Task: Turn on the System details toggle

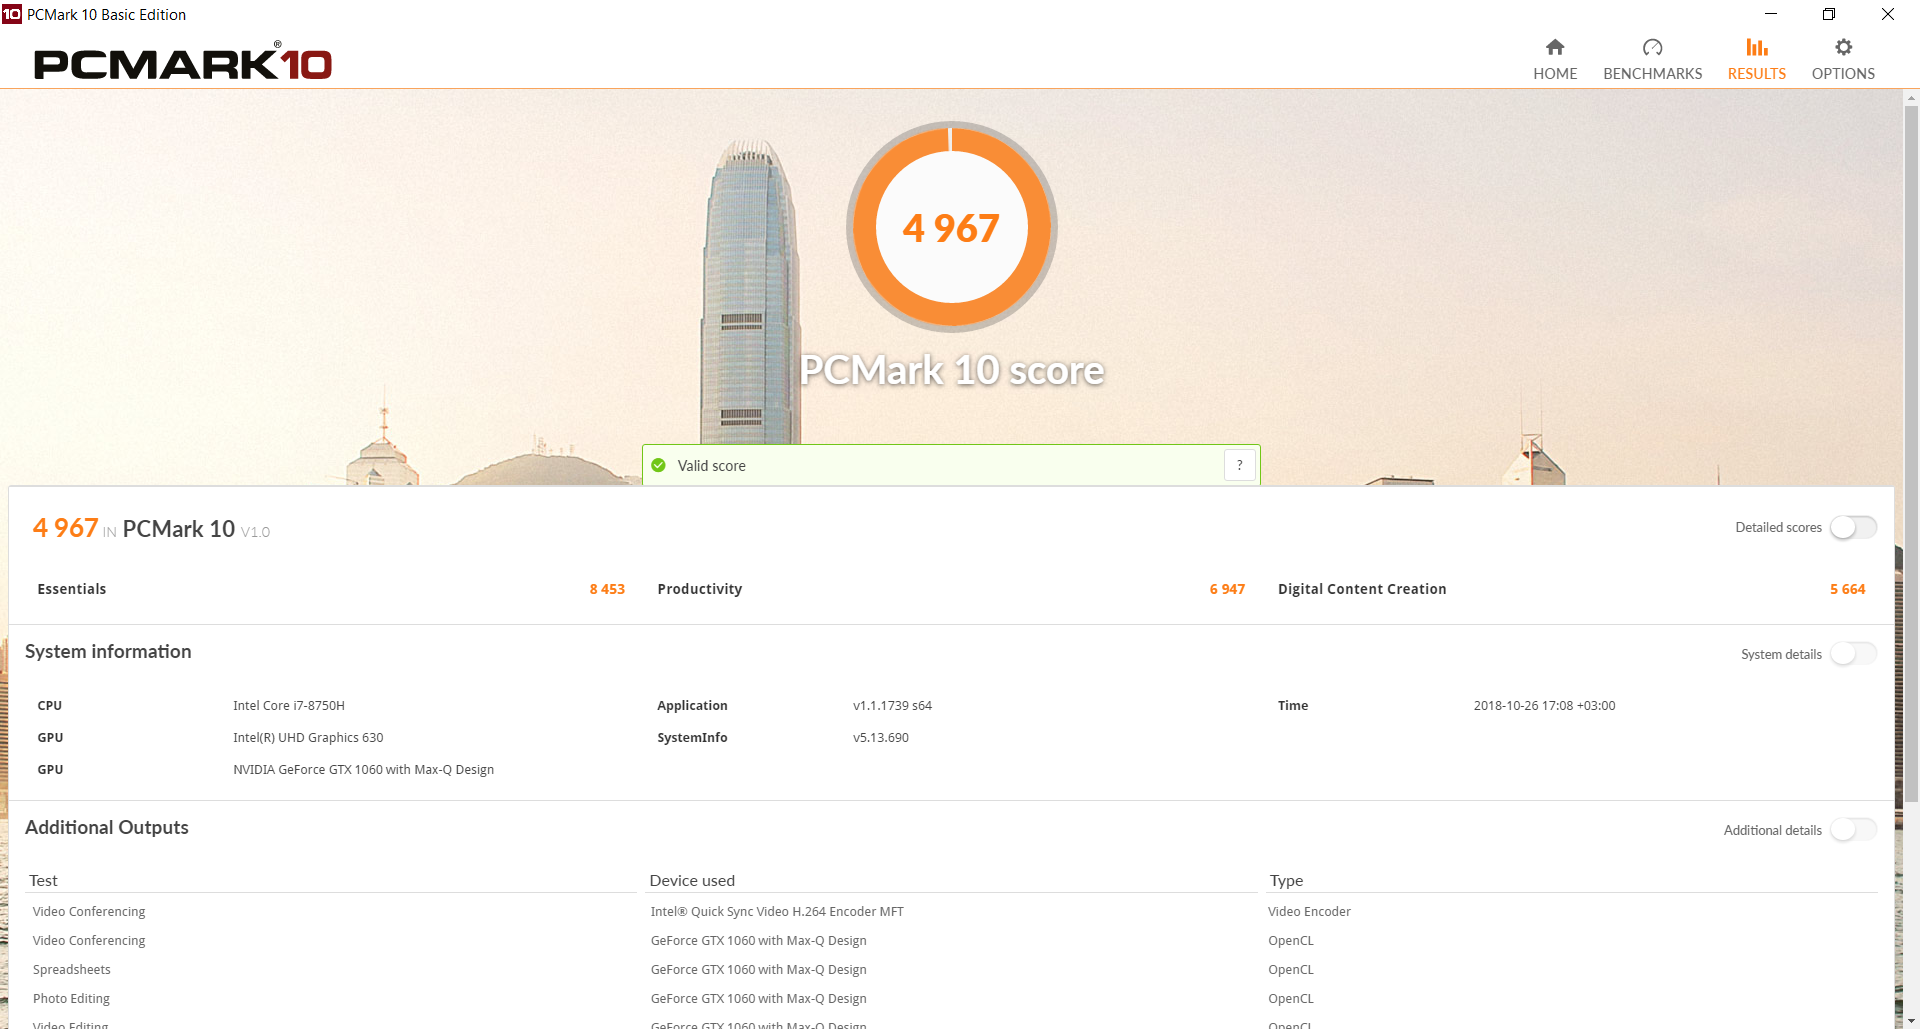Action: (1853, 654)
